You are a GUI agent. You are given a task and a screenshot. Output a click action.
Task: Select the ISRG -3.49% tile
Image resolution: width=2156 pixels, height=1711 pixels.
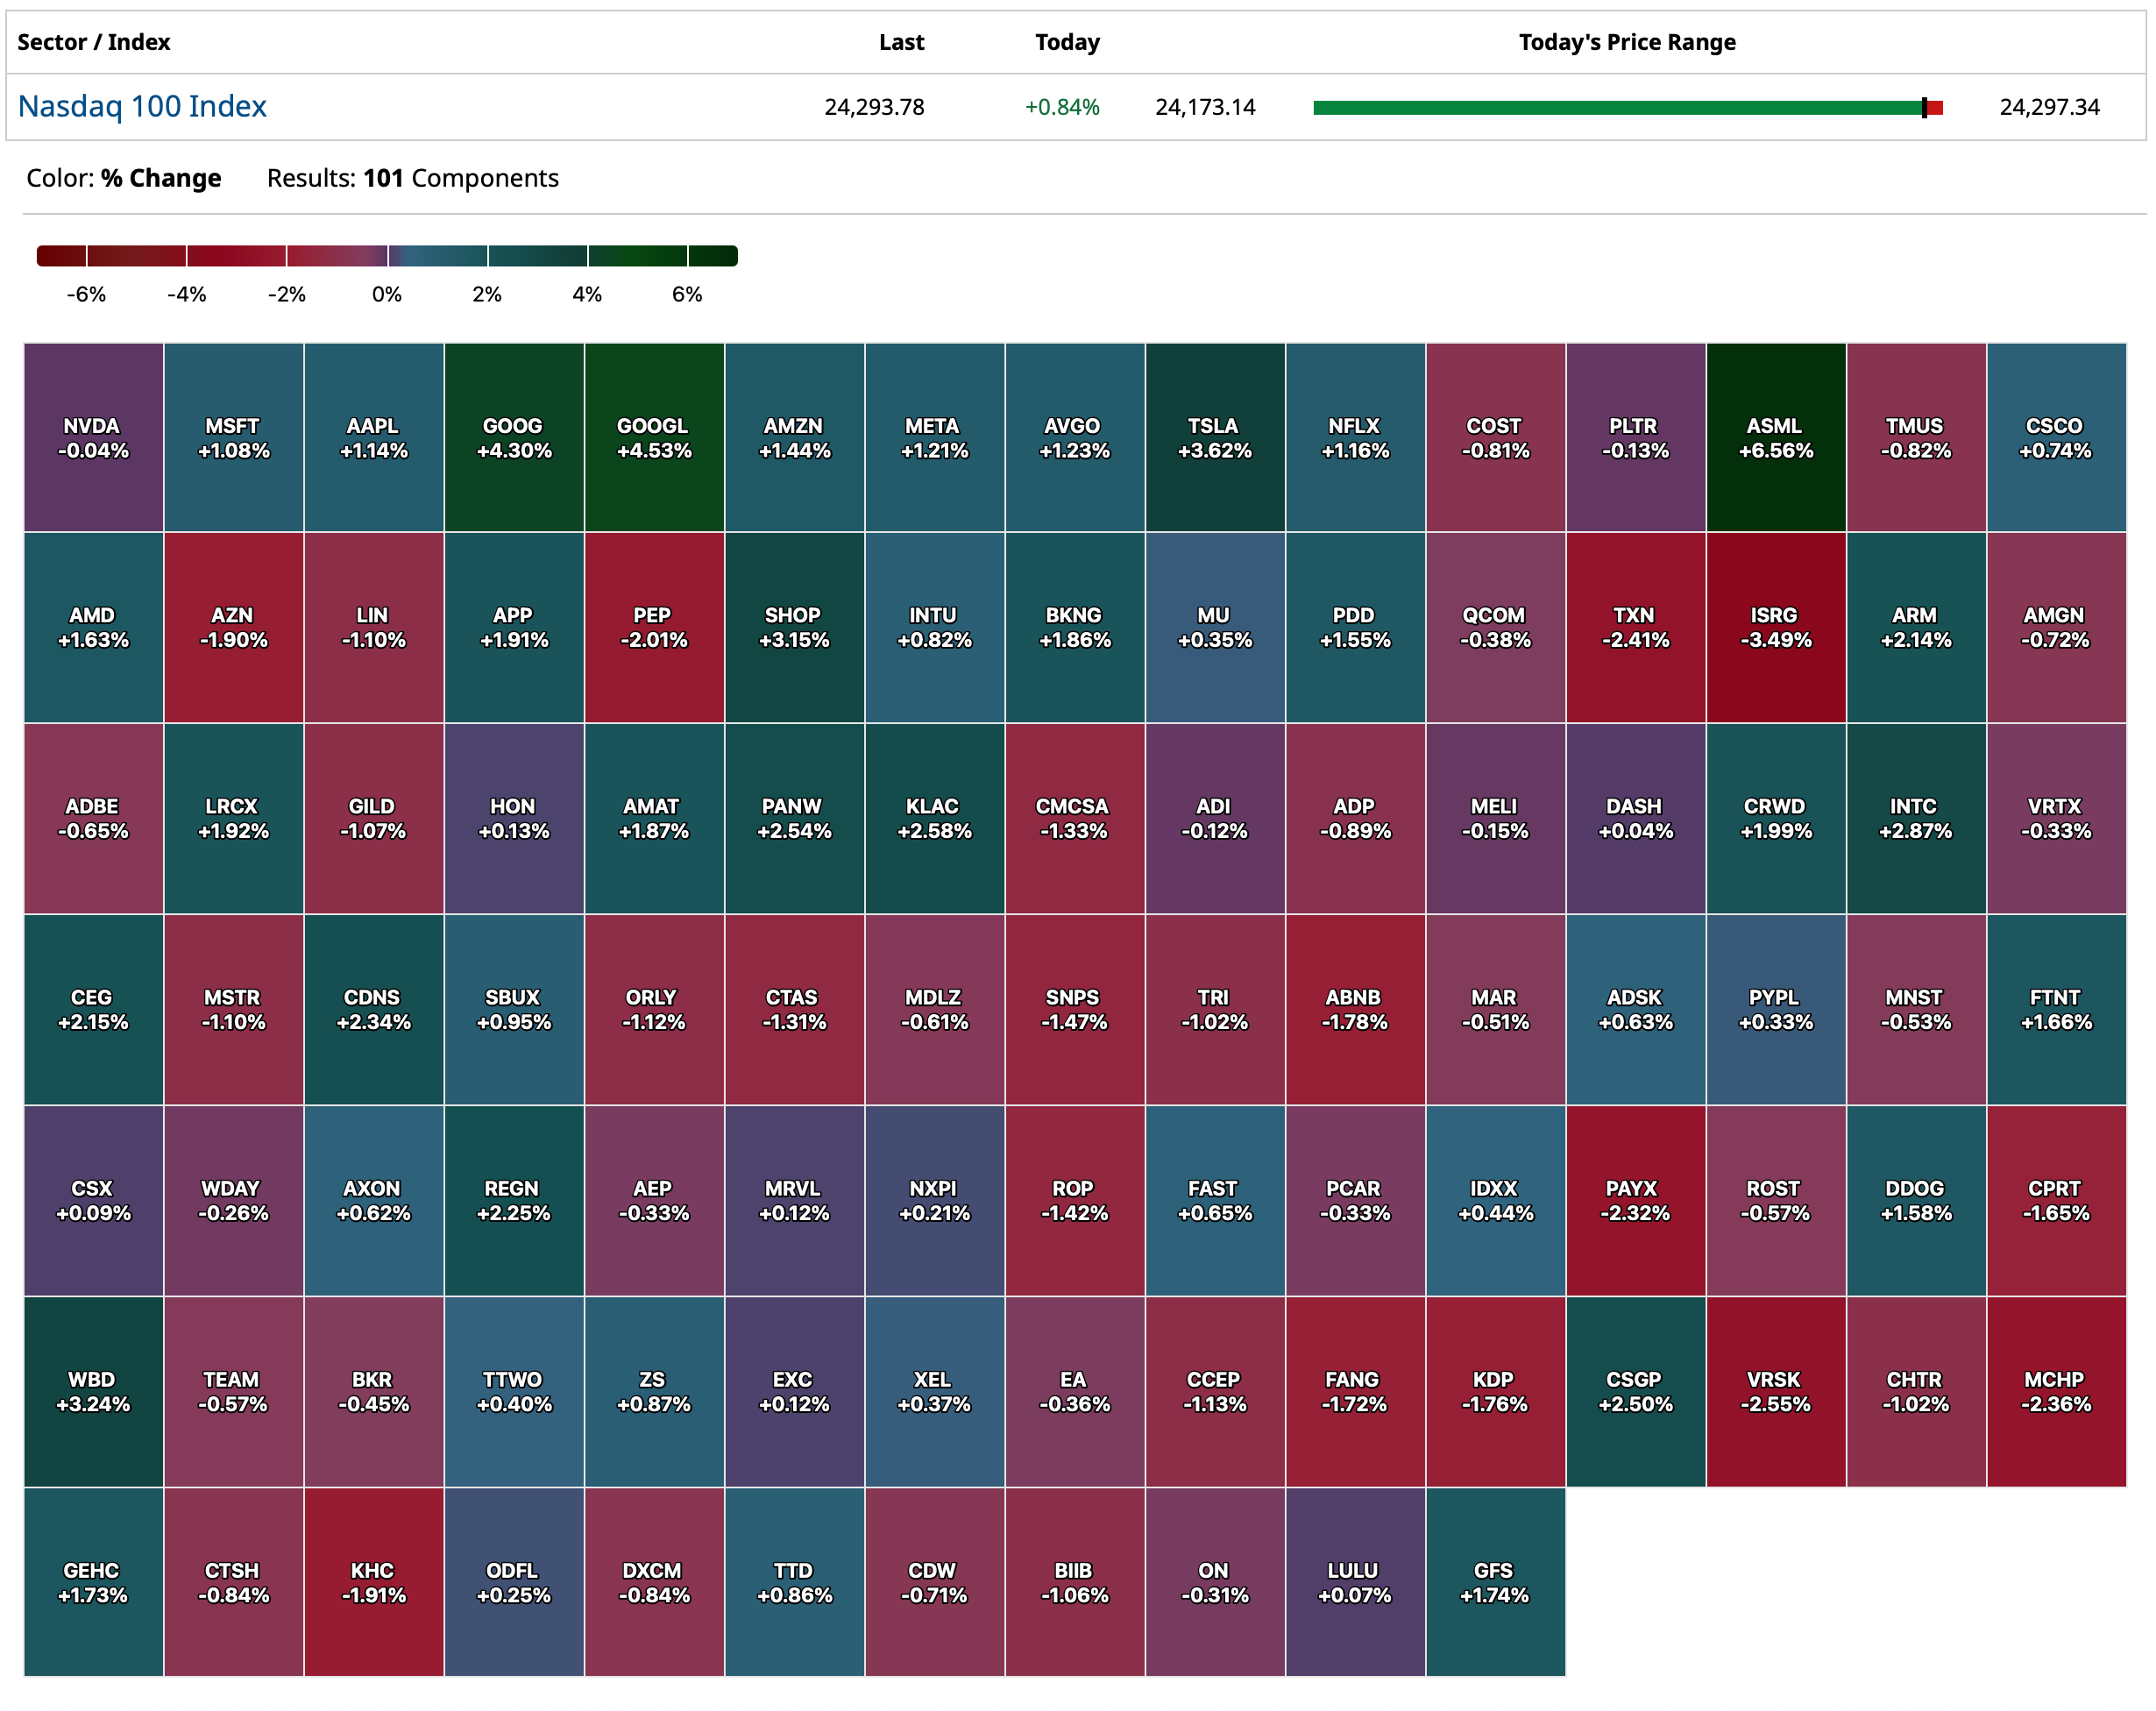coord(1775,627)
